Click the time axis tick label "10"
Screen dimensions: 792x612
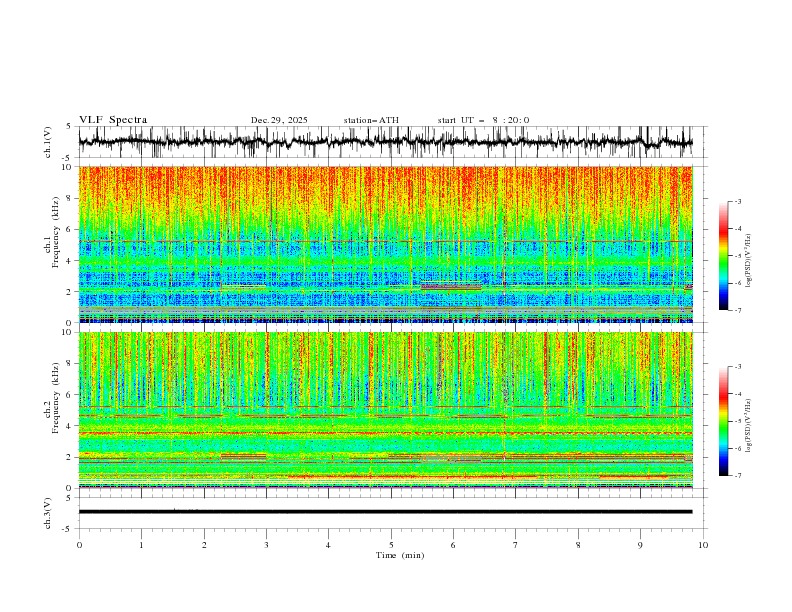point(703,545)
